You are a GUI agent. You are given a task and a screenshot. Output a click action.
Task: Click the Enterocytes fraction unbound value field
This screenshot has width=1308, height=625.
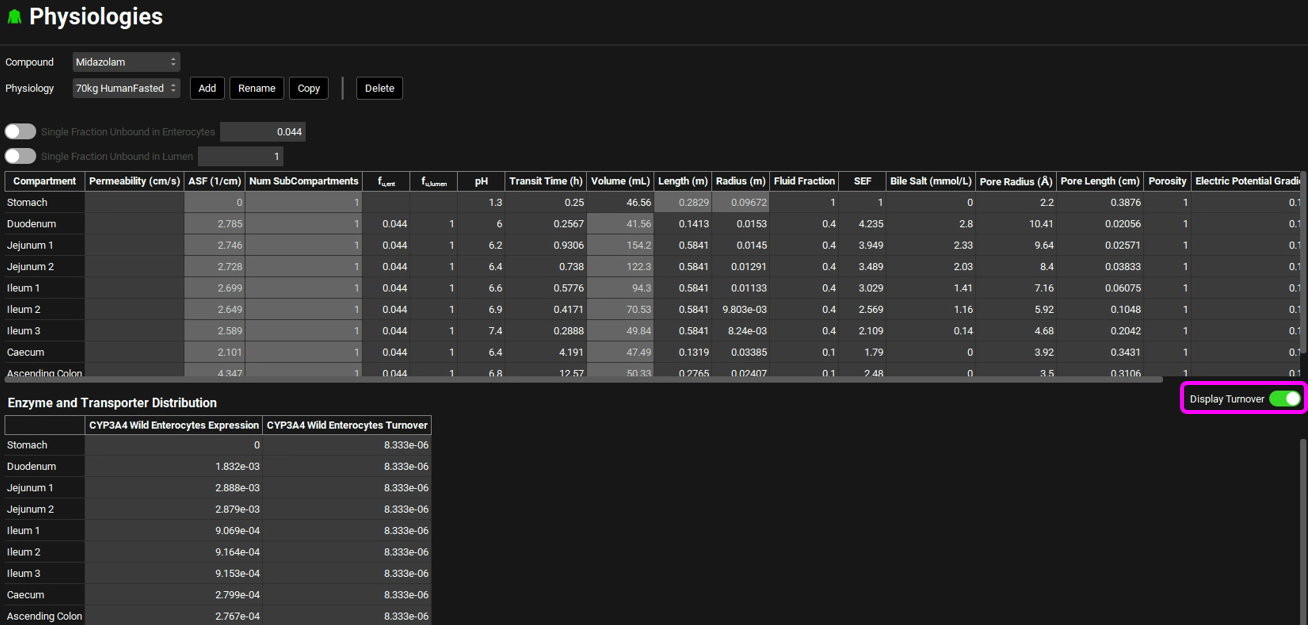pos(262,132)
